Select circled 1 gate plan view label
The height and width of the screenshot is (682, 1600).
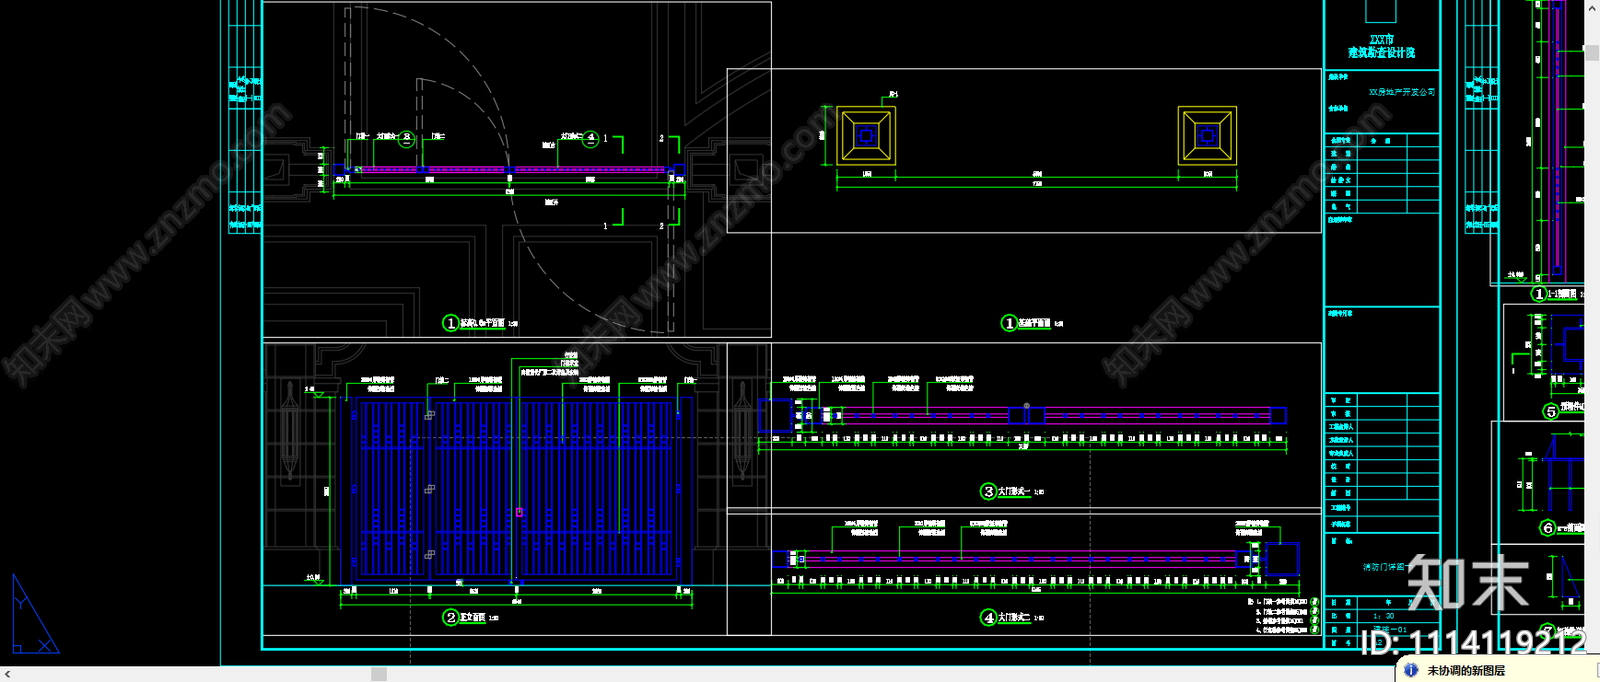click(451, 323)
